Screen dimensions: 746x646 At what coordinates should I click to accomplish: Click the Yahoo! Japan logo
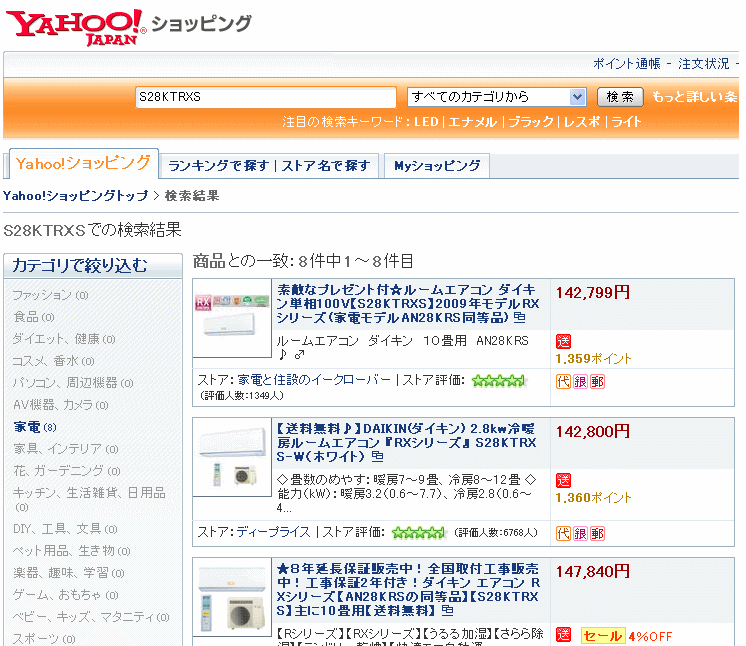(74, 27)
